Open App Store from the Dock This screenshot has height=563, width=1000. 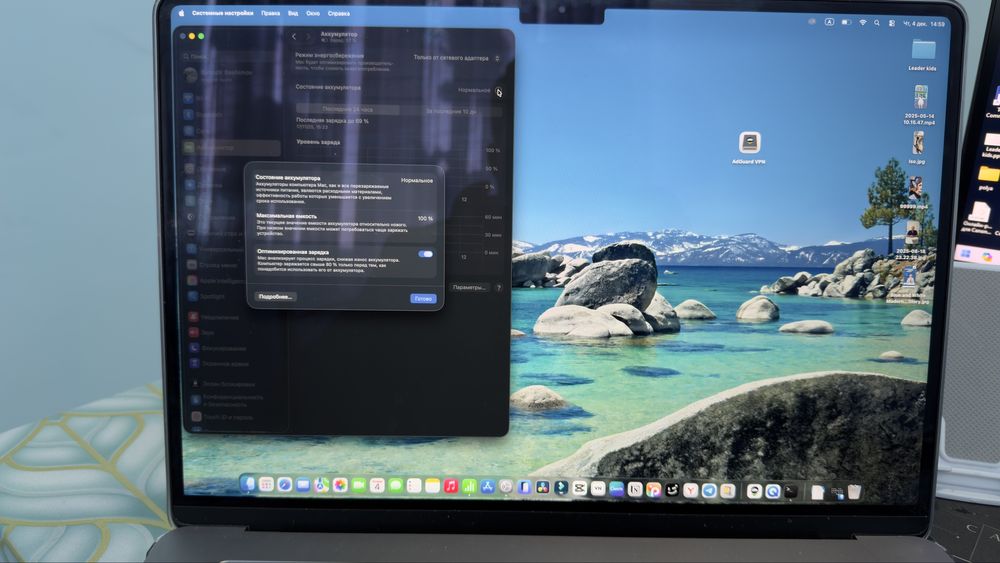(488, 487)
